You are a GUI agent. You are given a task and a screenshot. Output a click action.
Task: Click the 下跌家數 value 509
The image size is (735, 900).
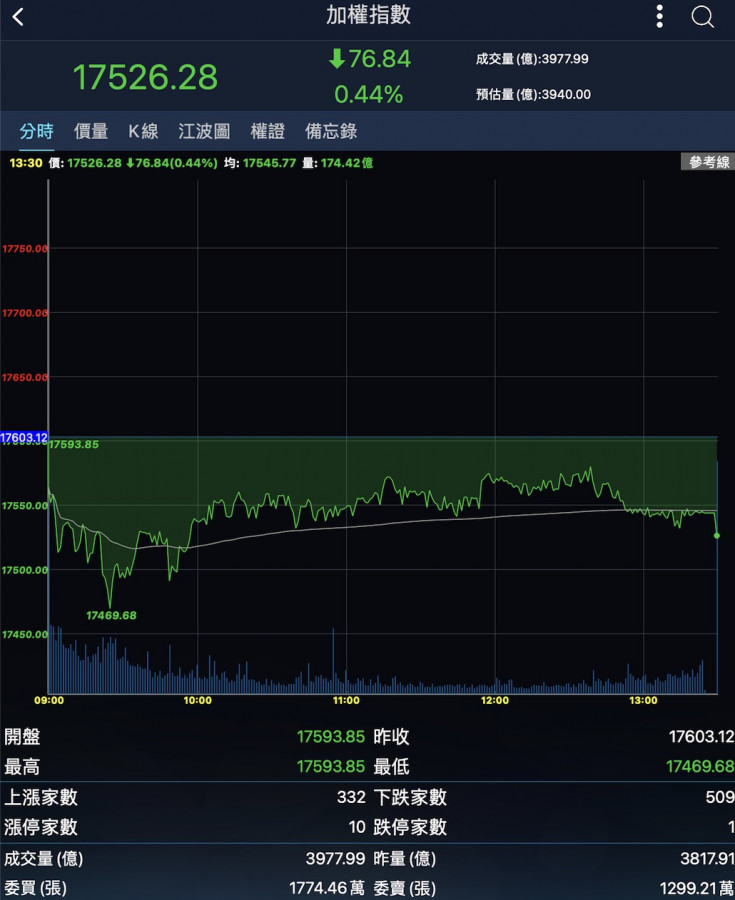pyautogui.click(x=720, y=797)
